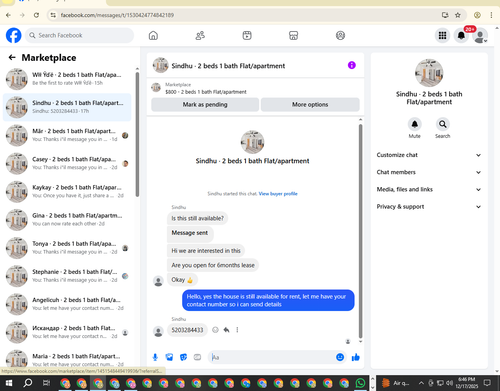Screen dimensions: 500x391
Task: Expand Customize chat section
Action: pos(429,155)
